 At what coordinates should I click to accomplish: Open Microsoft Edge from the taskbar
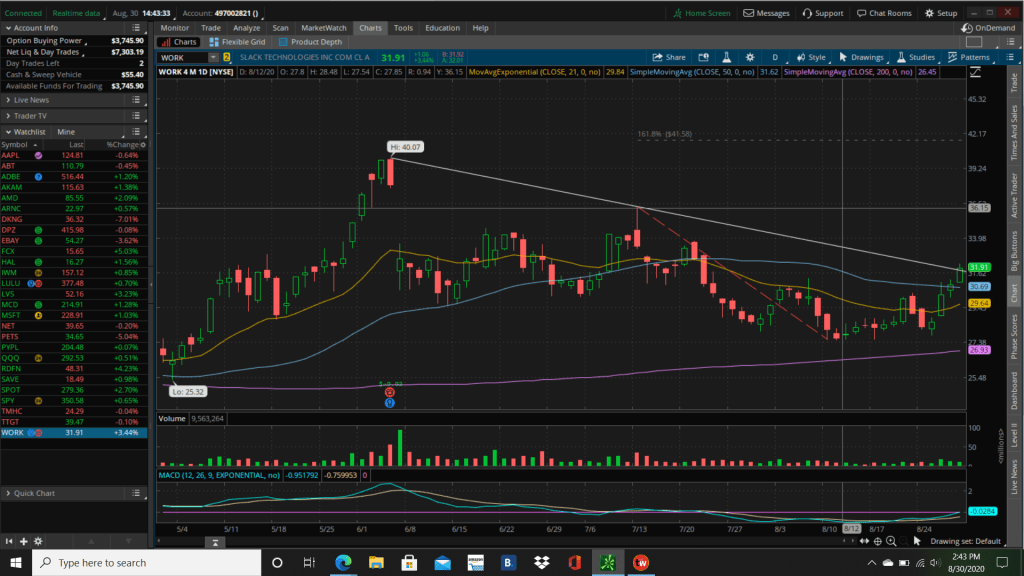343,562
